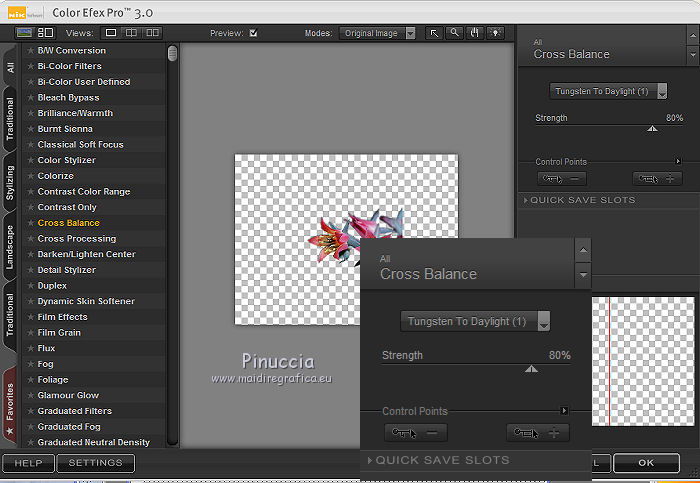The width and height of the screenshot is (700, 483).
Task: Click the Strength slider handle
Action: (653, 129)
